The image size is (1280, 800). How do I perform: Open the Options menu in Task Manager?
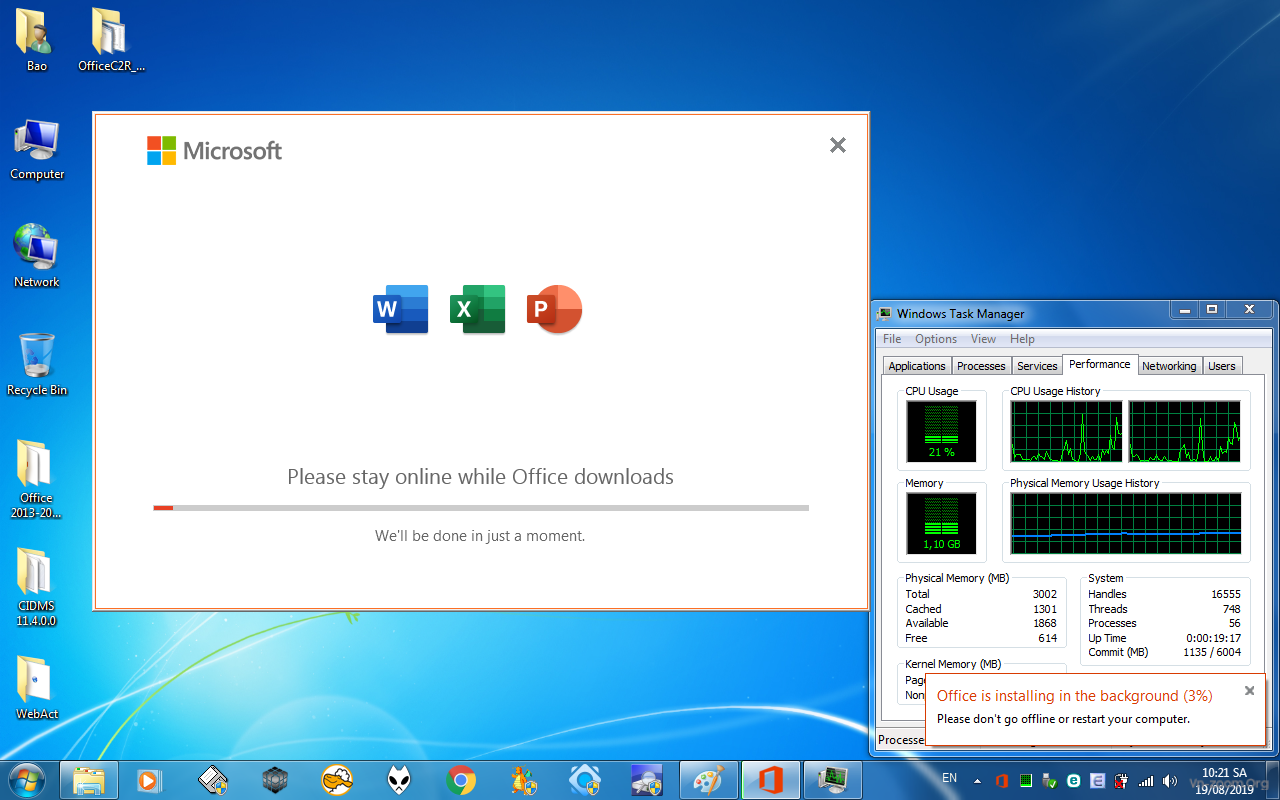[936, 339]
